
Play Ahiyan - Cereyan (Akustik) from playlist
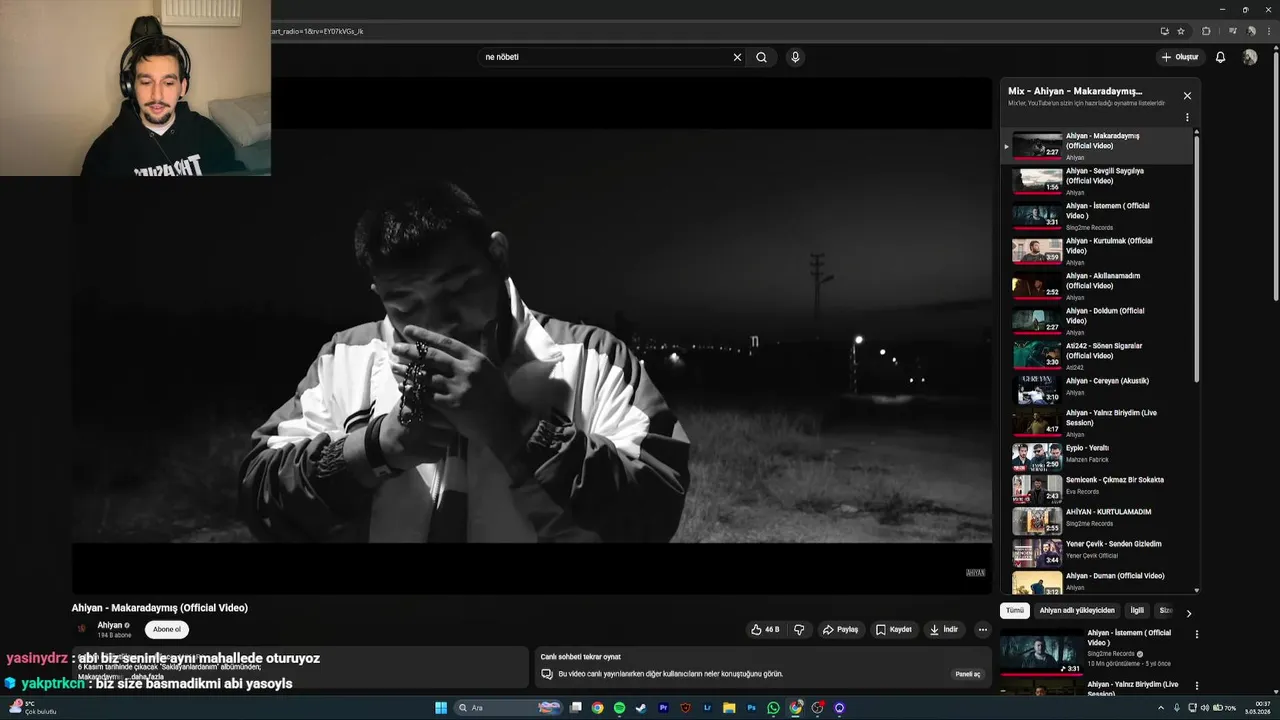[x=1097, y=388]
